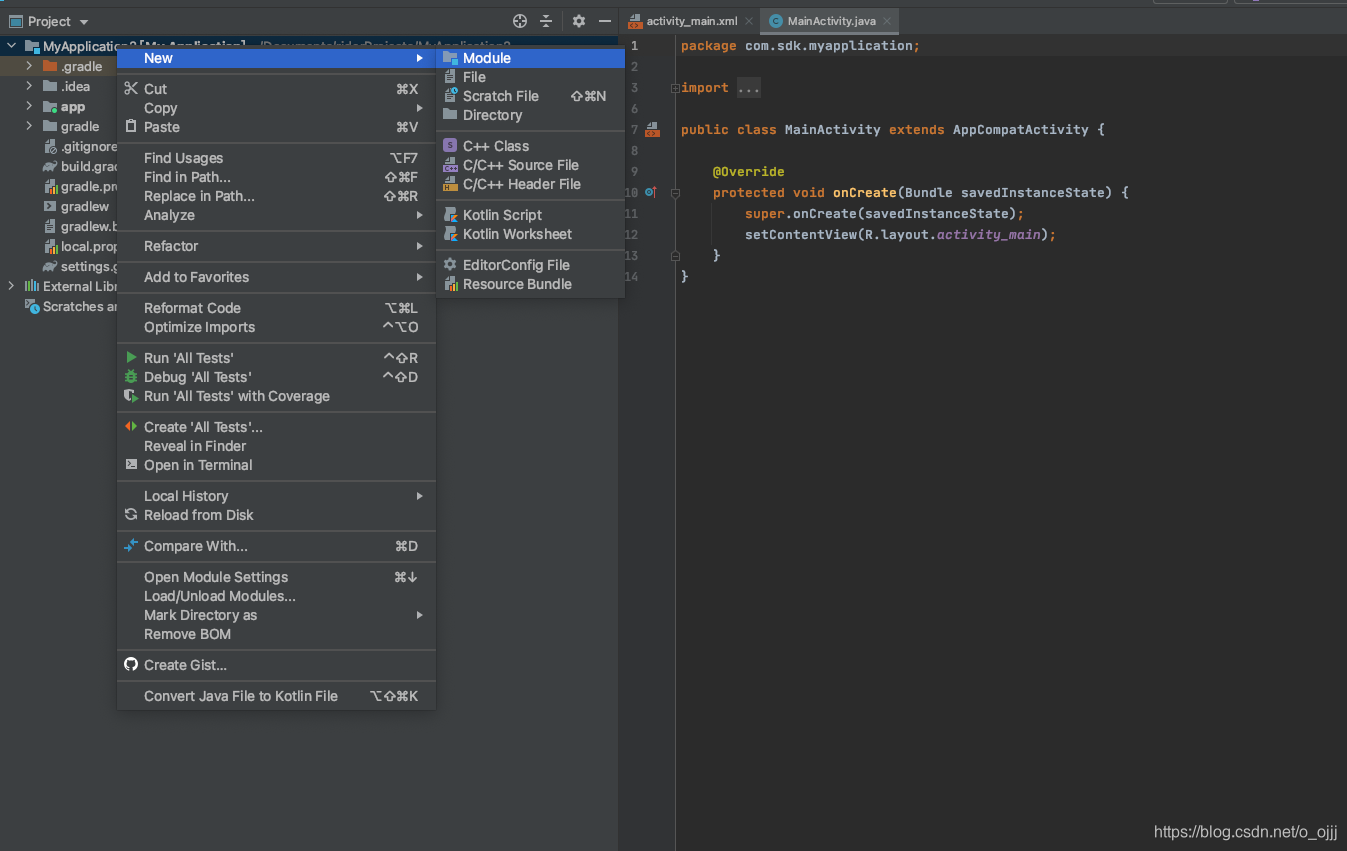Create a new C++ Class
Screen dimensions: 1347x851
(531, 146)
